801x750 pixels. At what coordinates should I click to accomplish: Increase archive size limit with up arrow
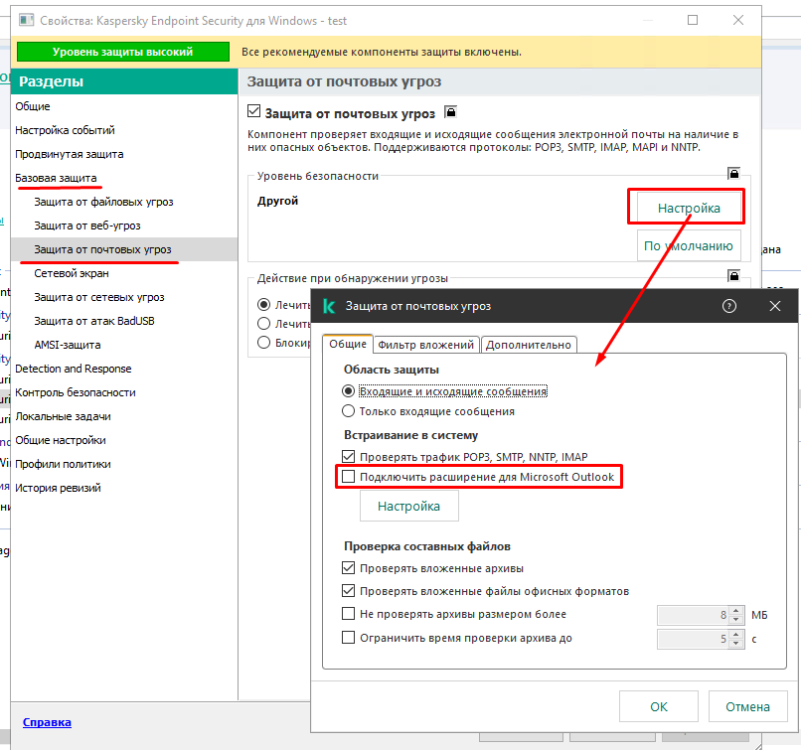point(736,611)
